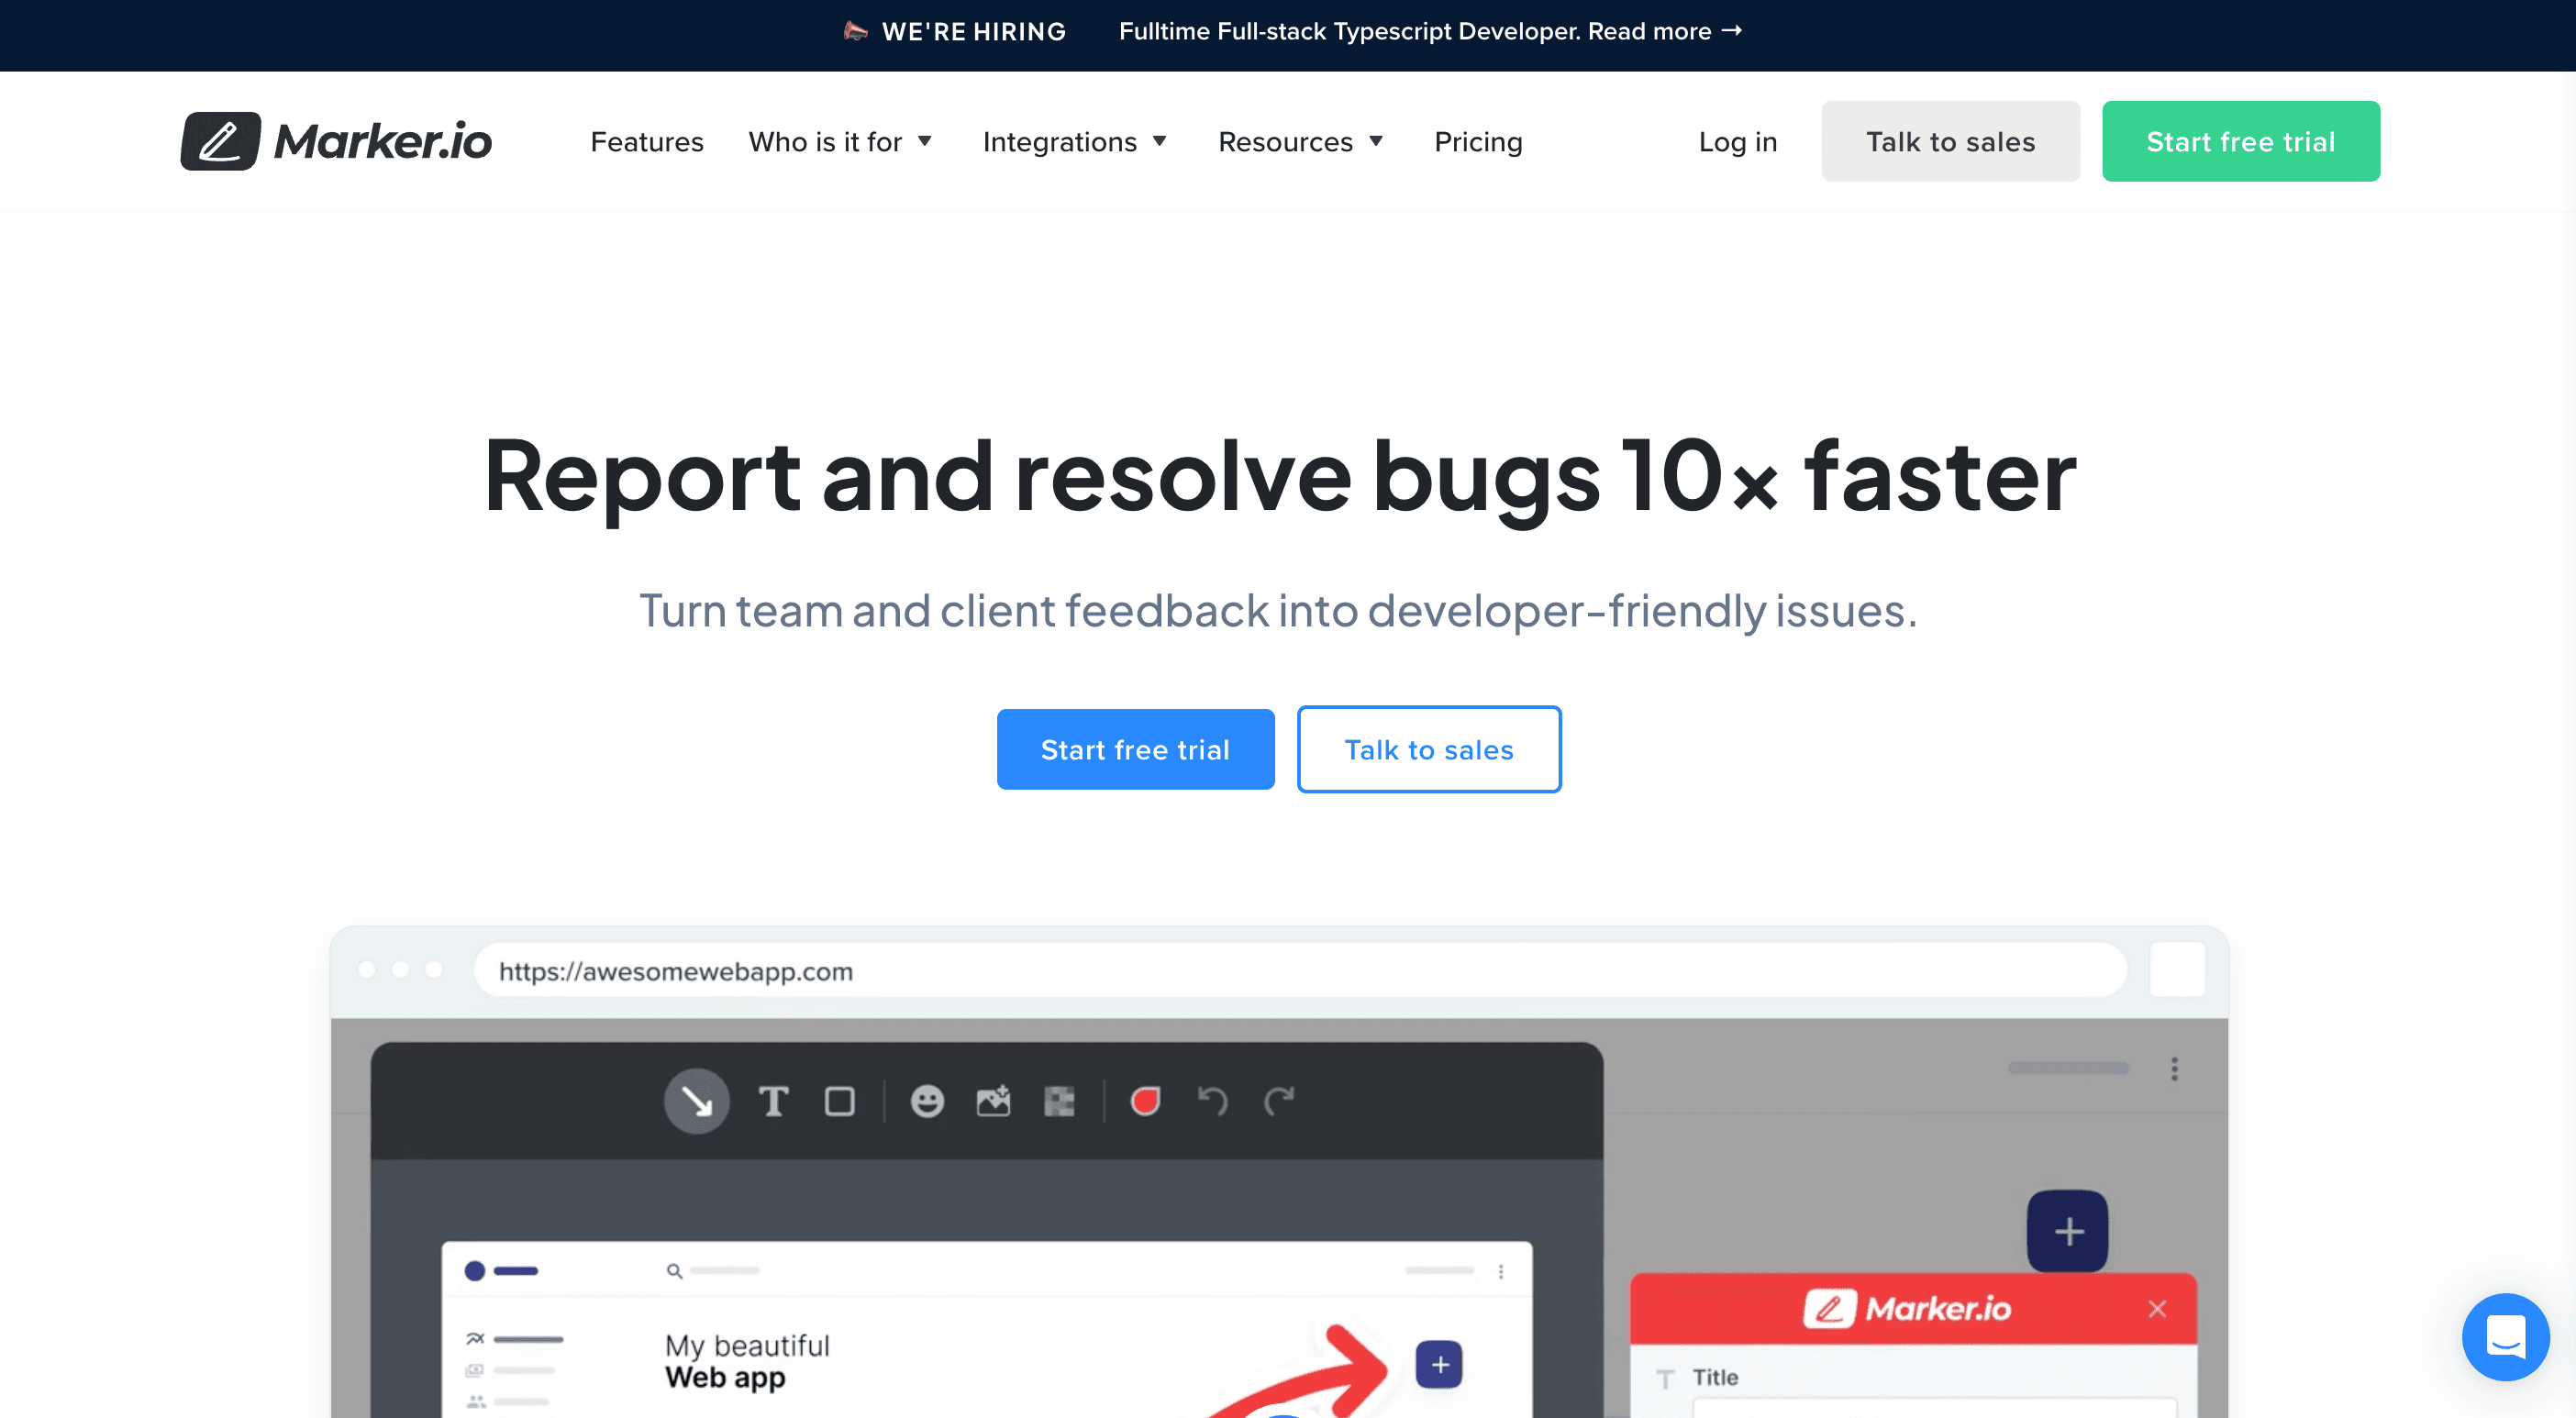Open the Pricing page

[1478, 142]
